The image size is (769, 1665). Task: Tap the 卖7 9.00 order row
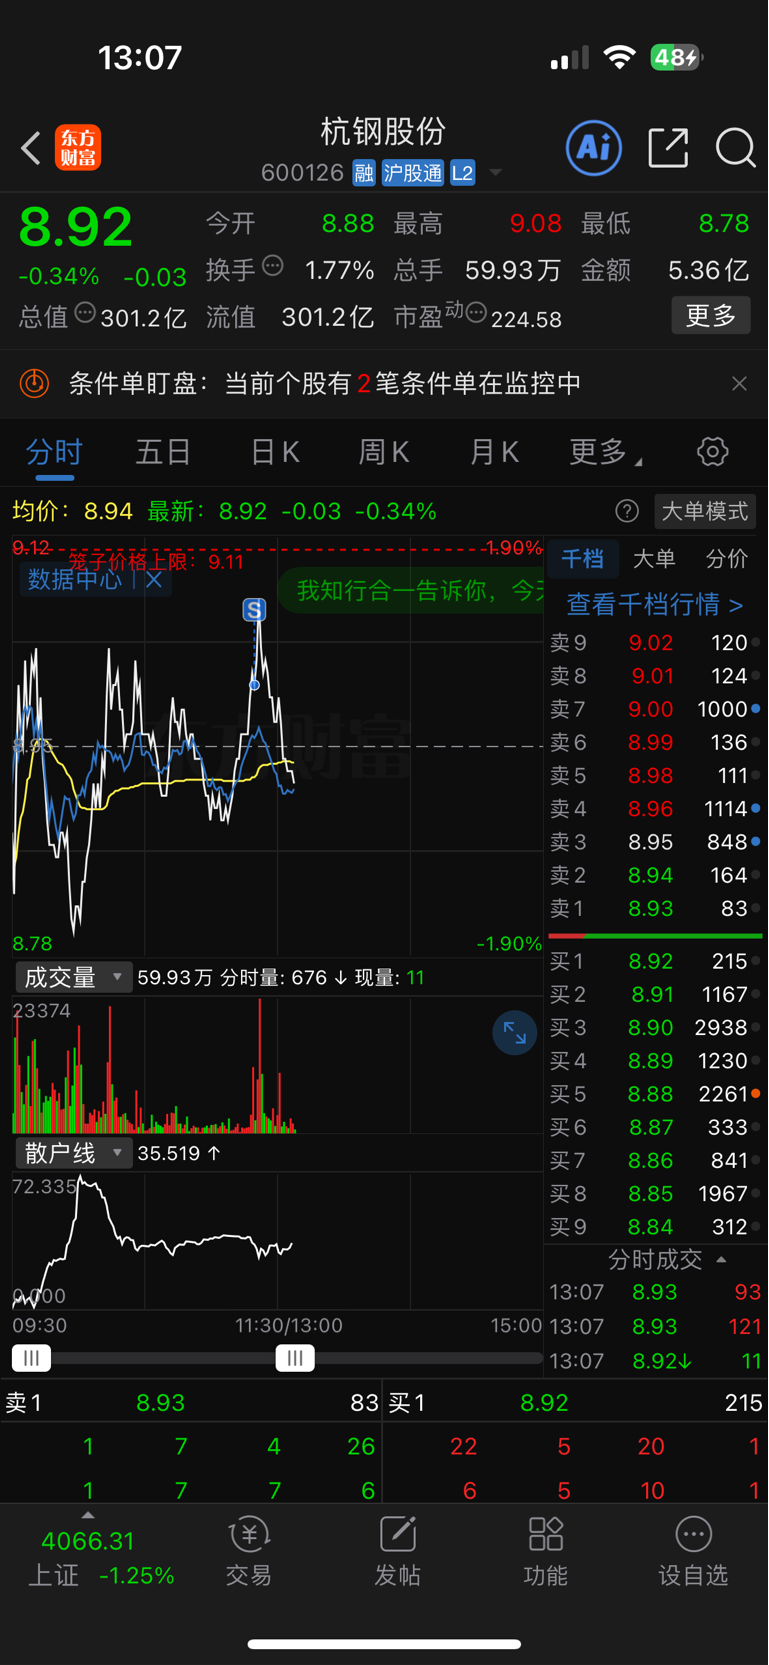(656, 709)
